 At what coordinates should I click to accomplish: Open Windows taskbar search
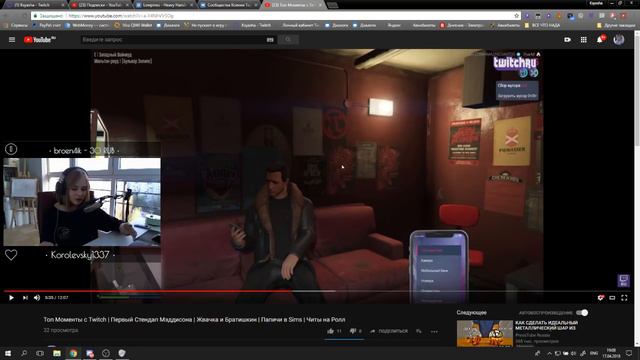(24, 353)
